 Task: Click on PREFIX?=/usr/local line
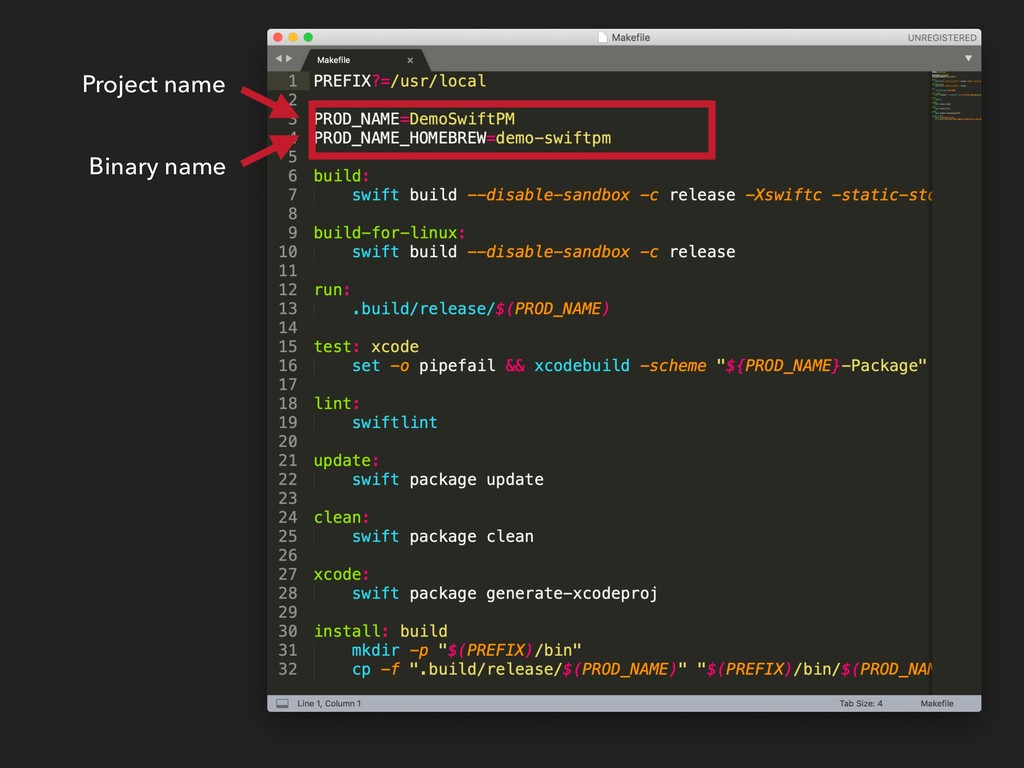[x=400, y=81]
